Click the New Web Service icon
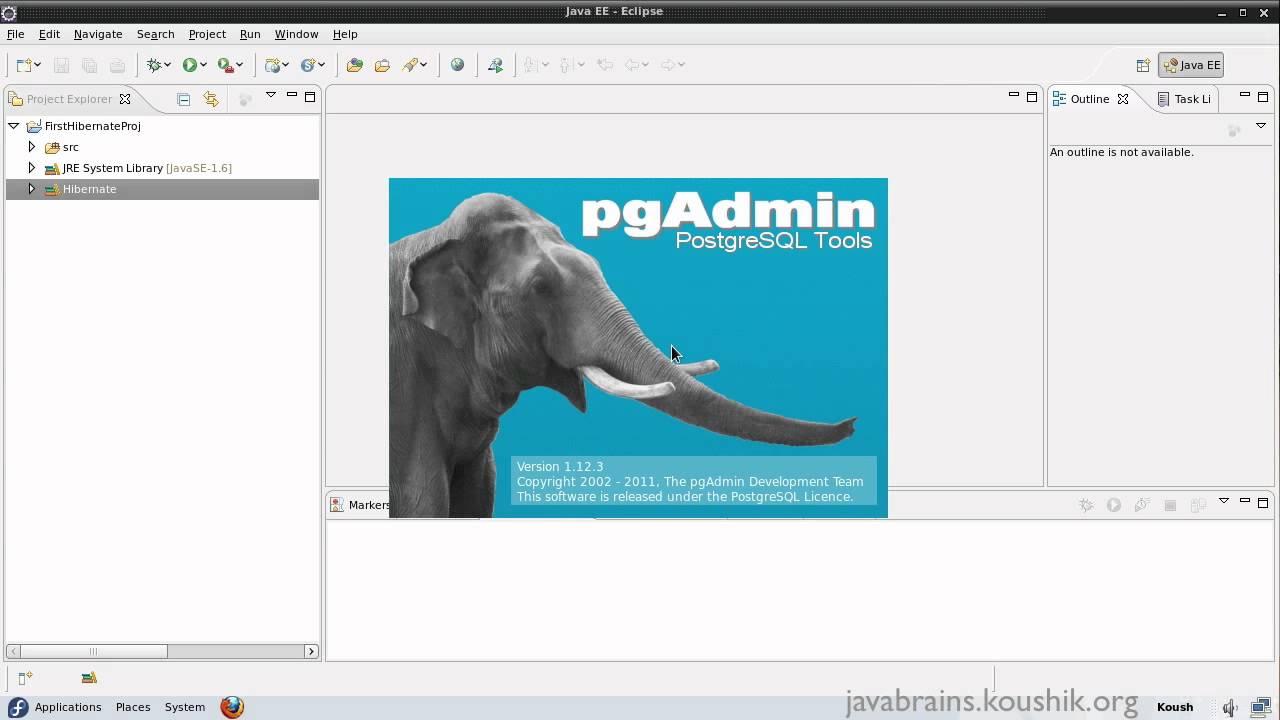 [x=308, y=65]
